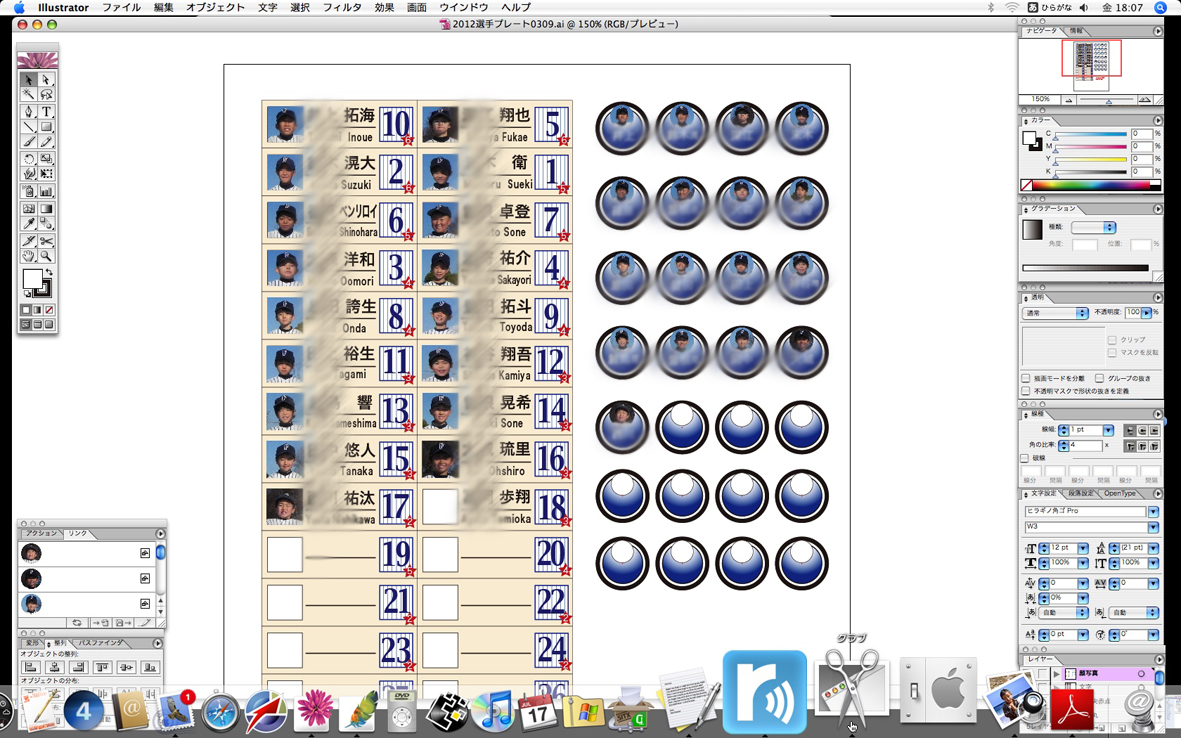Toggle グループの抜き checkbox
This screenshot has width=1181, height=738.
1100,378
